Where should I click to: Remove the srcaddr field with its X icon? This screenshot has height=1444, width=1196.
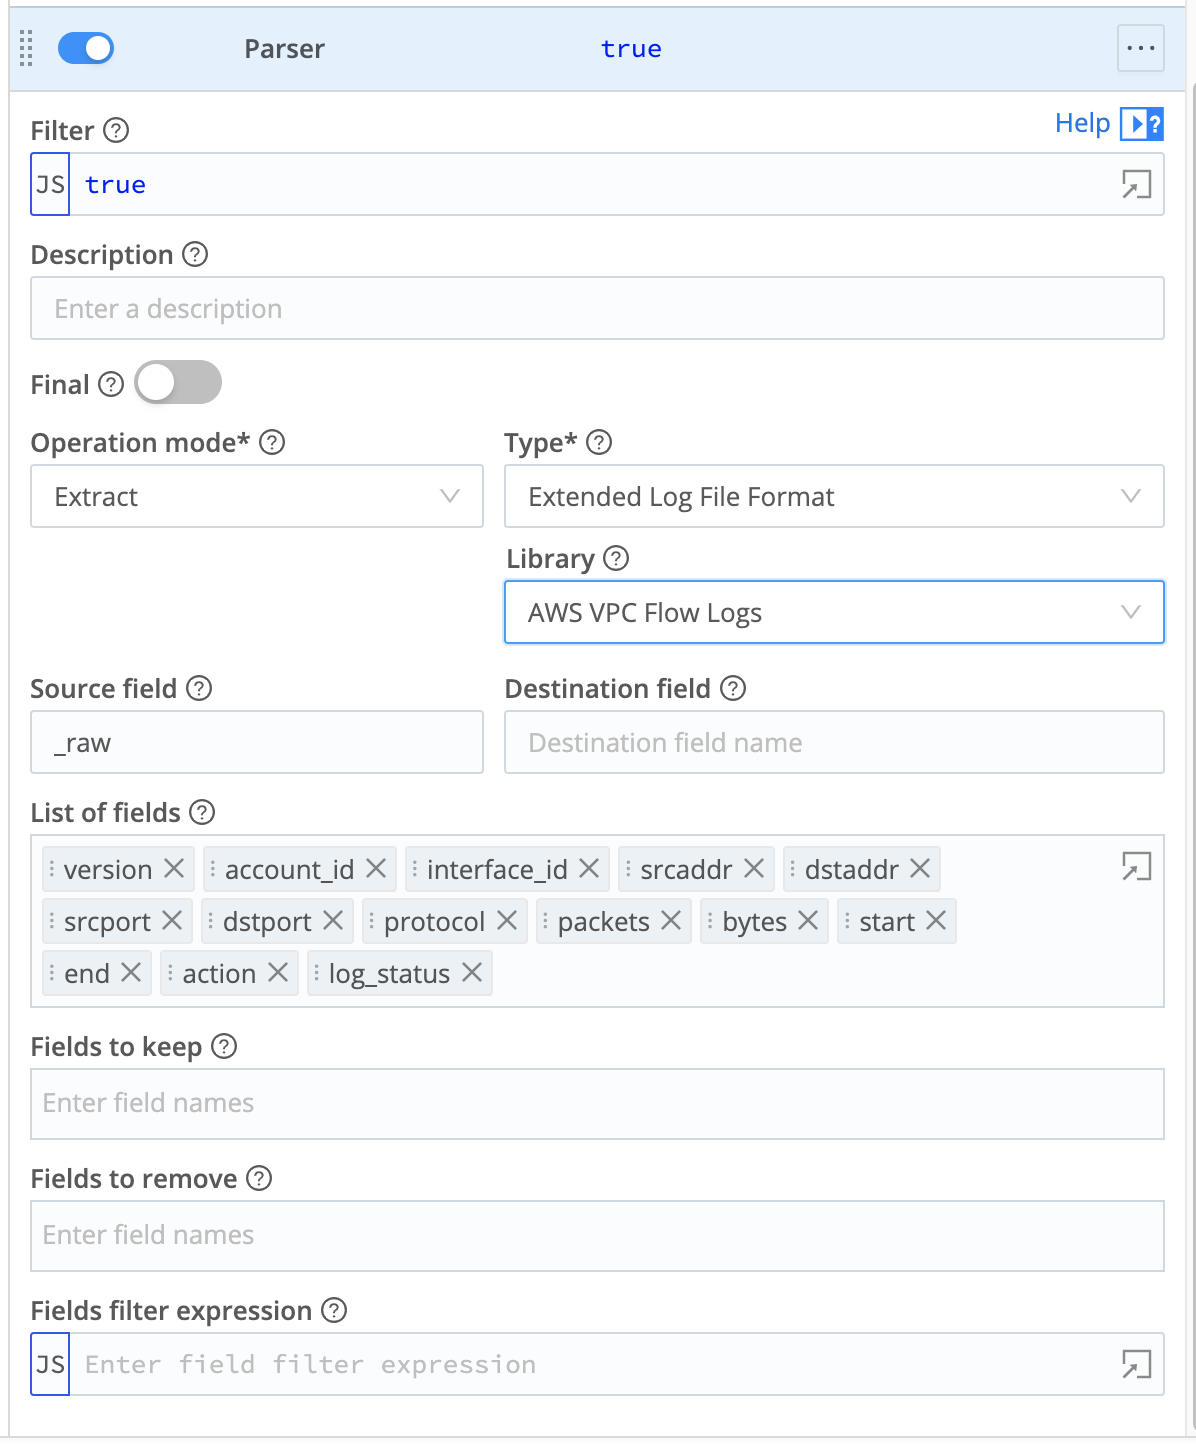756,869
